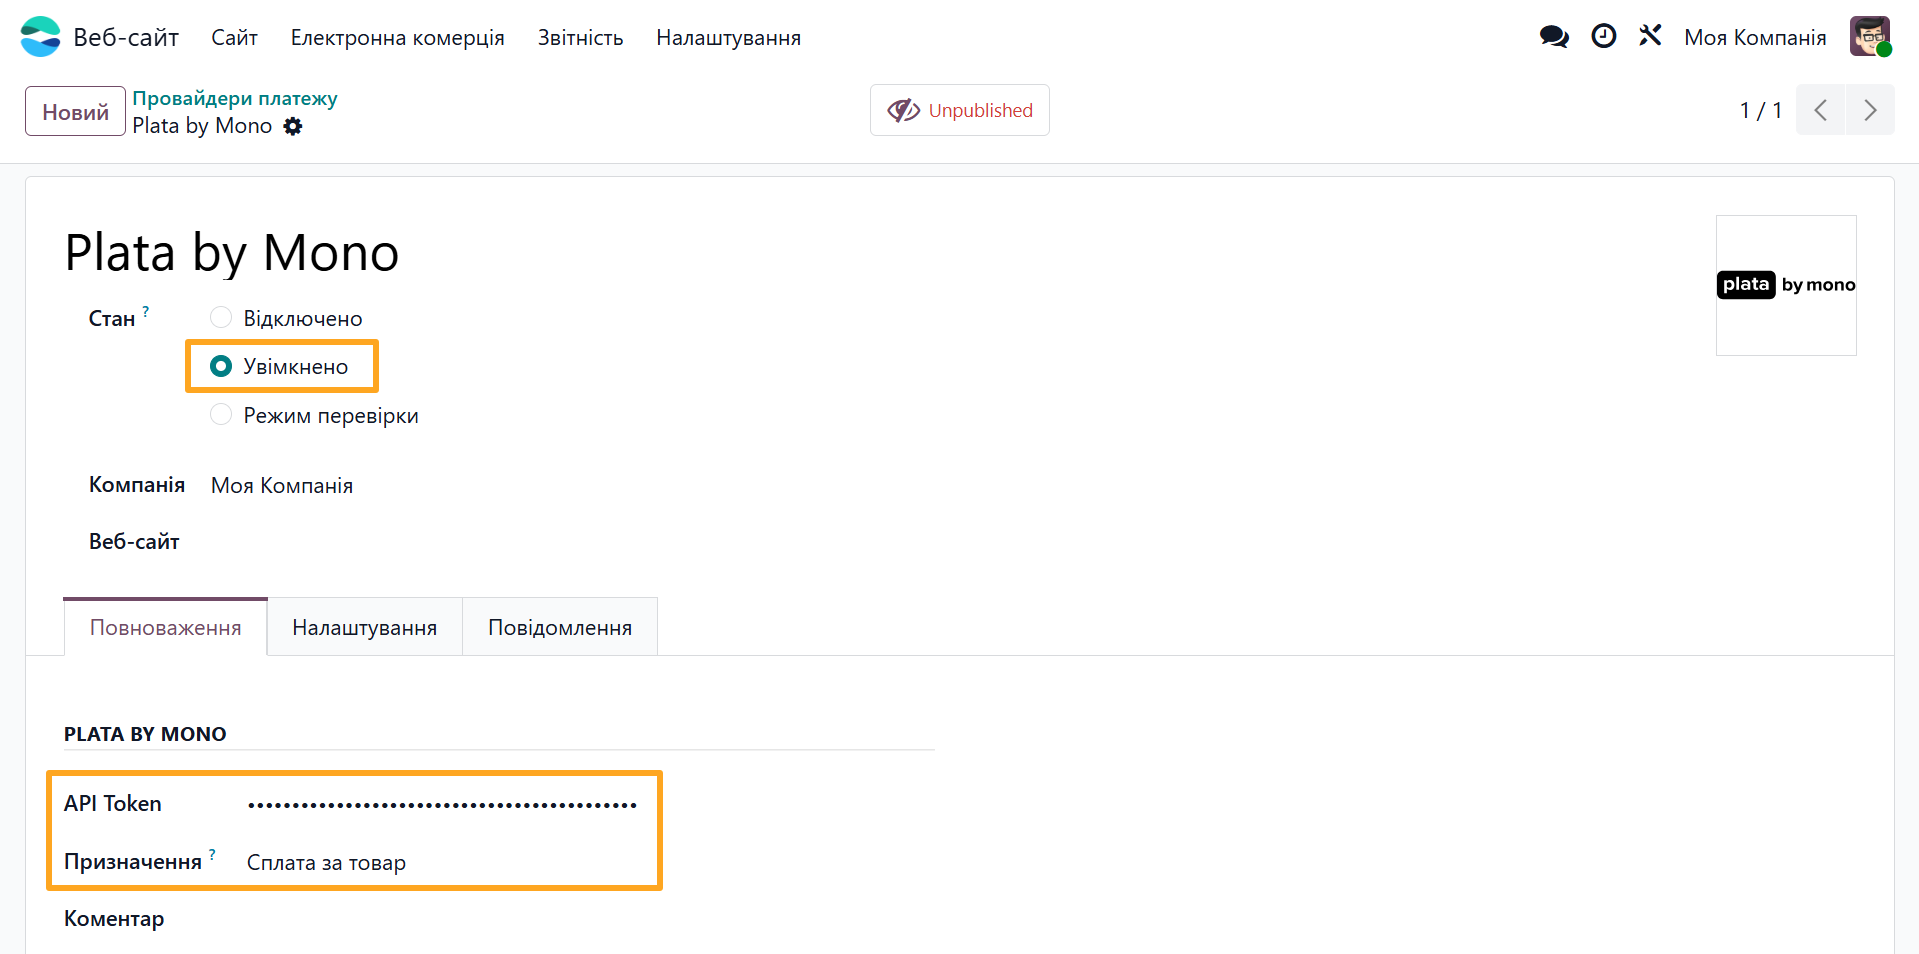Image resolution: width=1919 pixels, height=954 pixels.
Task: Click the Коментар field
Action: pos(590,919)
